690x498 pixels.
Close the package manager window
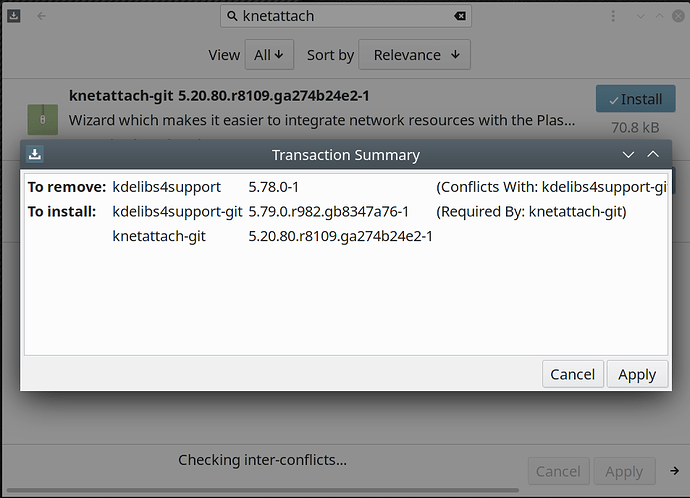[x=678, y=16]
